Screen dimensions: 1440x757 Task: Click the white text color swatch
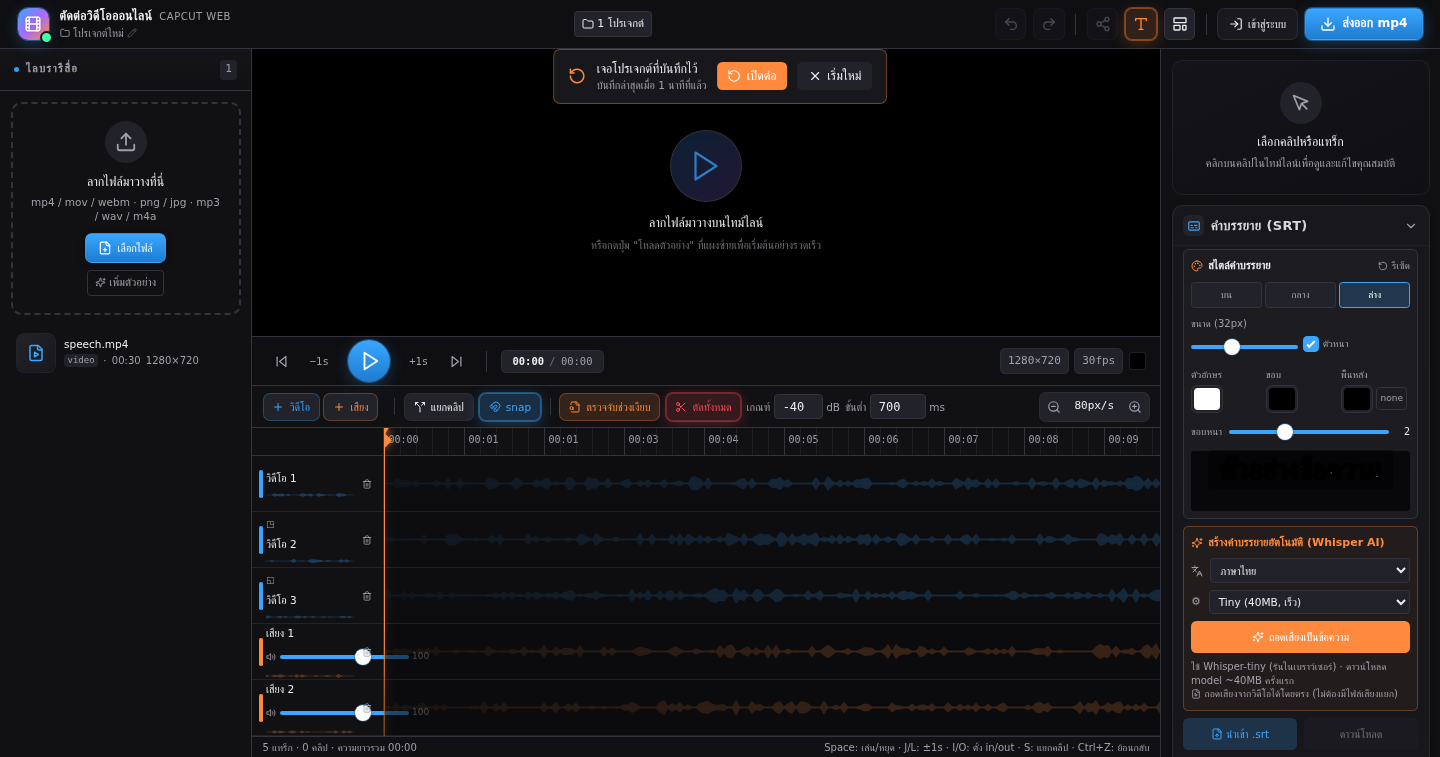(x=1207, y=399)
